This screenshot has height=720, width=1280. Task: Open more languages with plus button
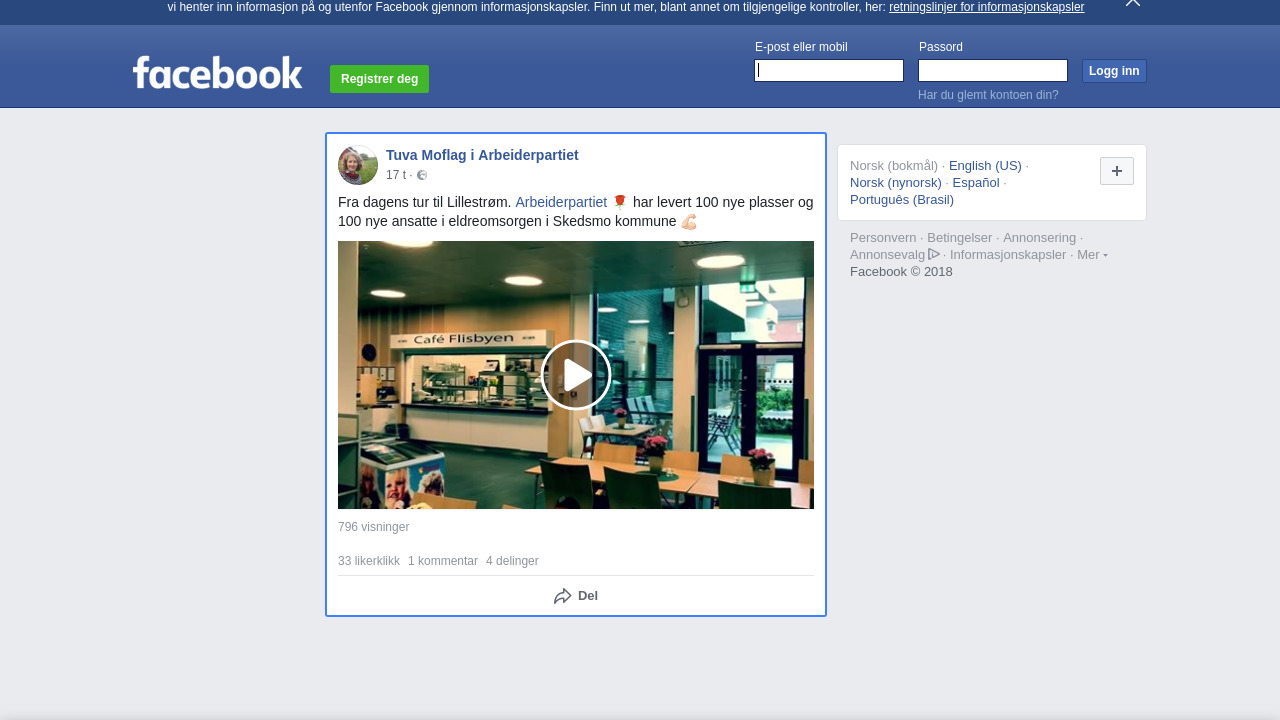1117,171
